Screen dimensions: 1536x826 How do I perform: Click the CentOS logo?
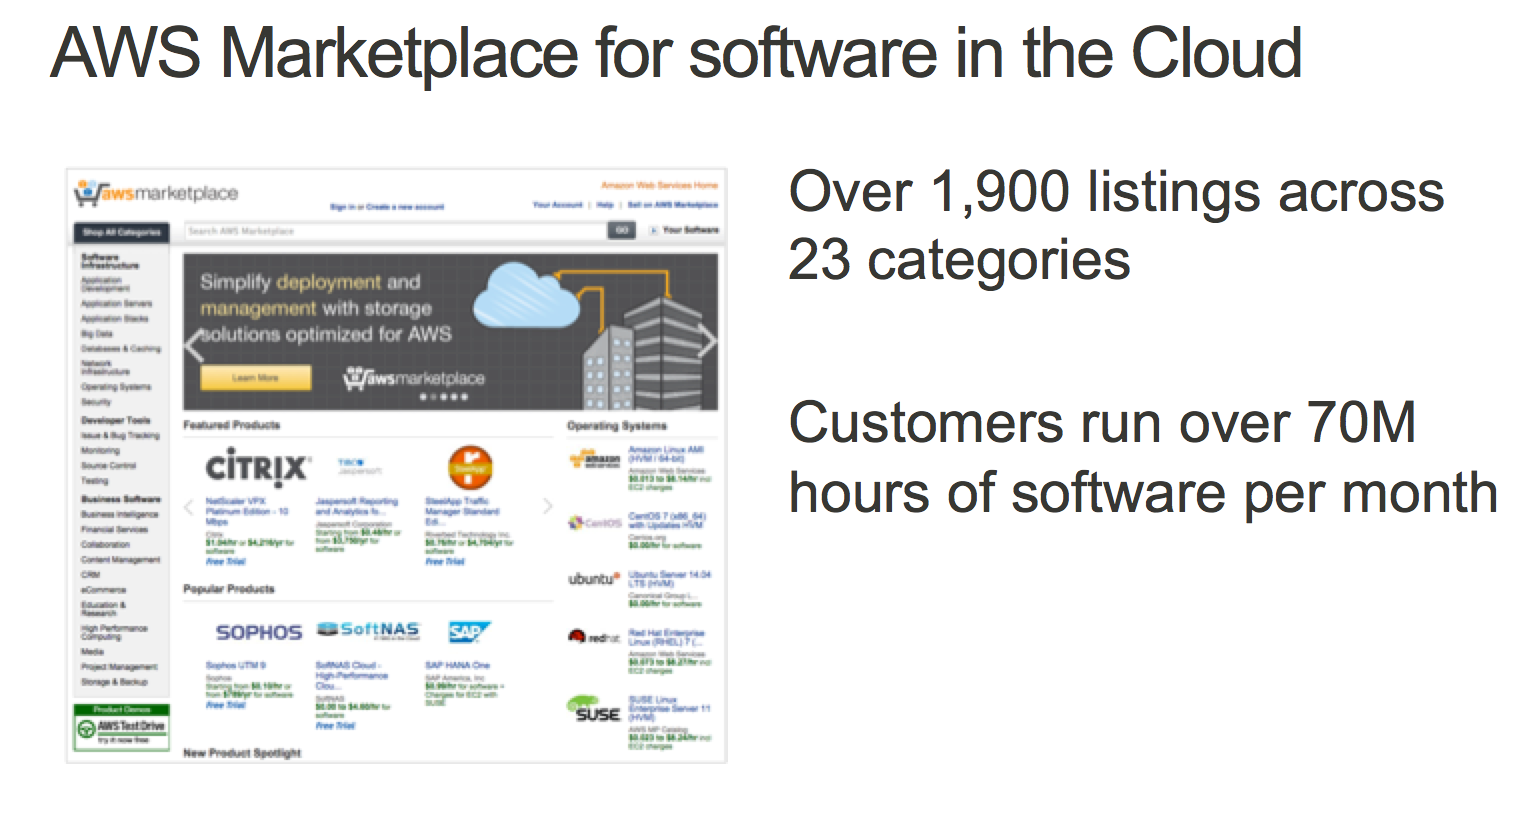[x=595, y=522]
